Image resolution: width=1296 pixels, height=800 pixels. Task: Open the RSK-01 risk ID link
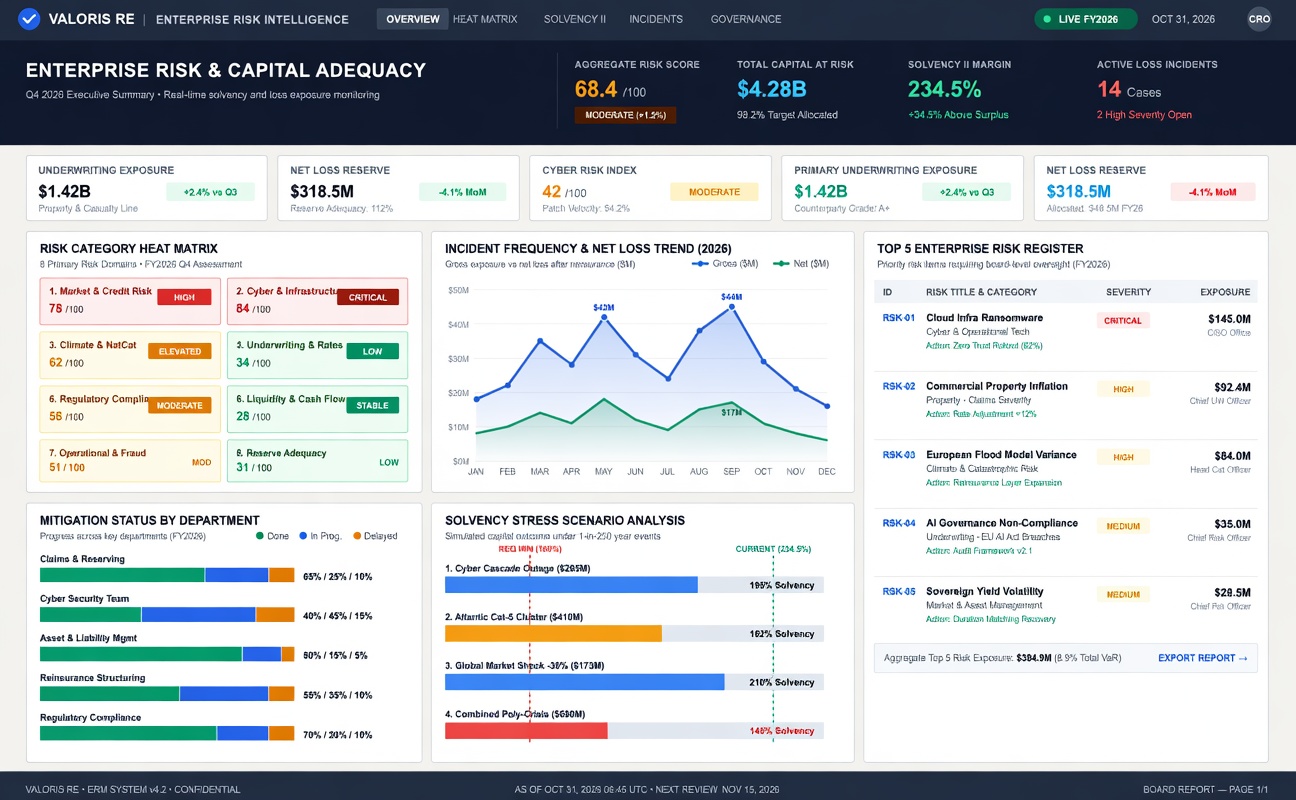[899, 318]
